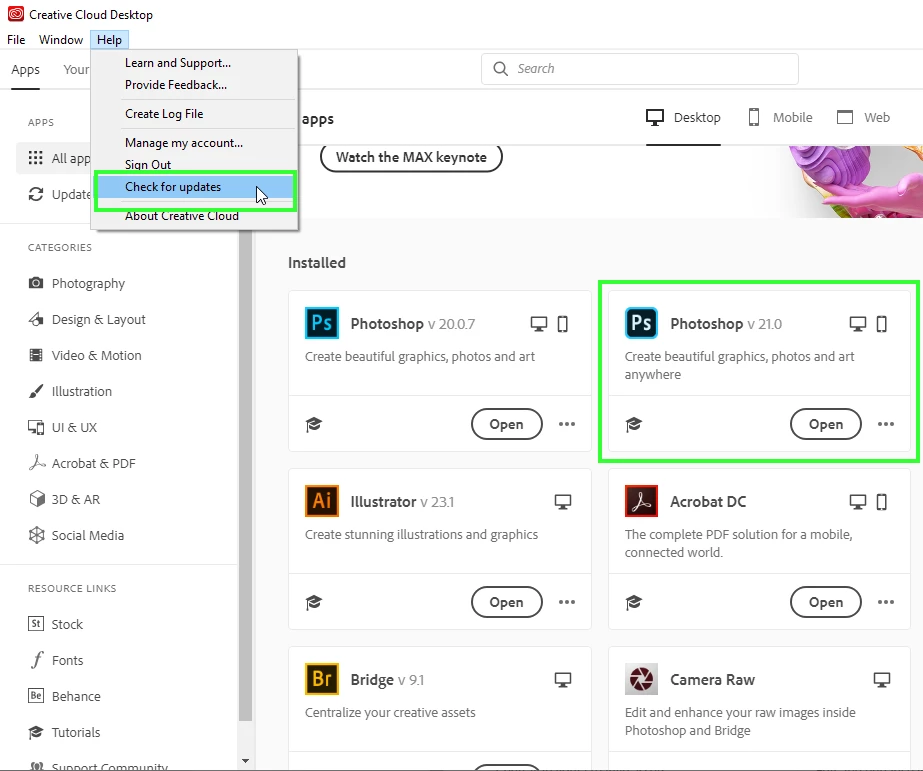
Task: Click the Help menu title
Action: pos(109,39)
